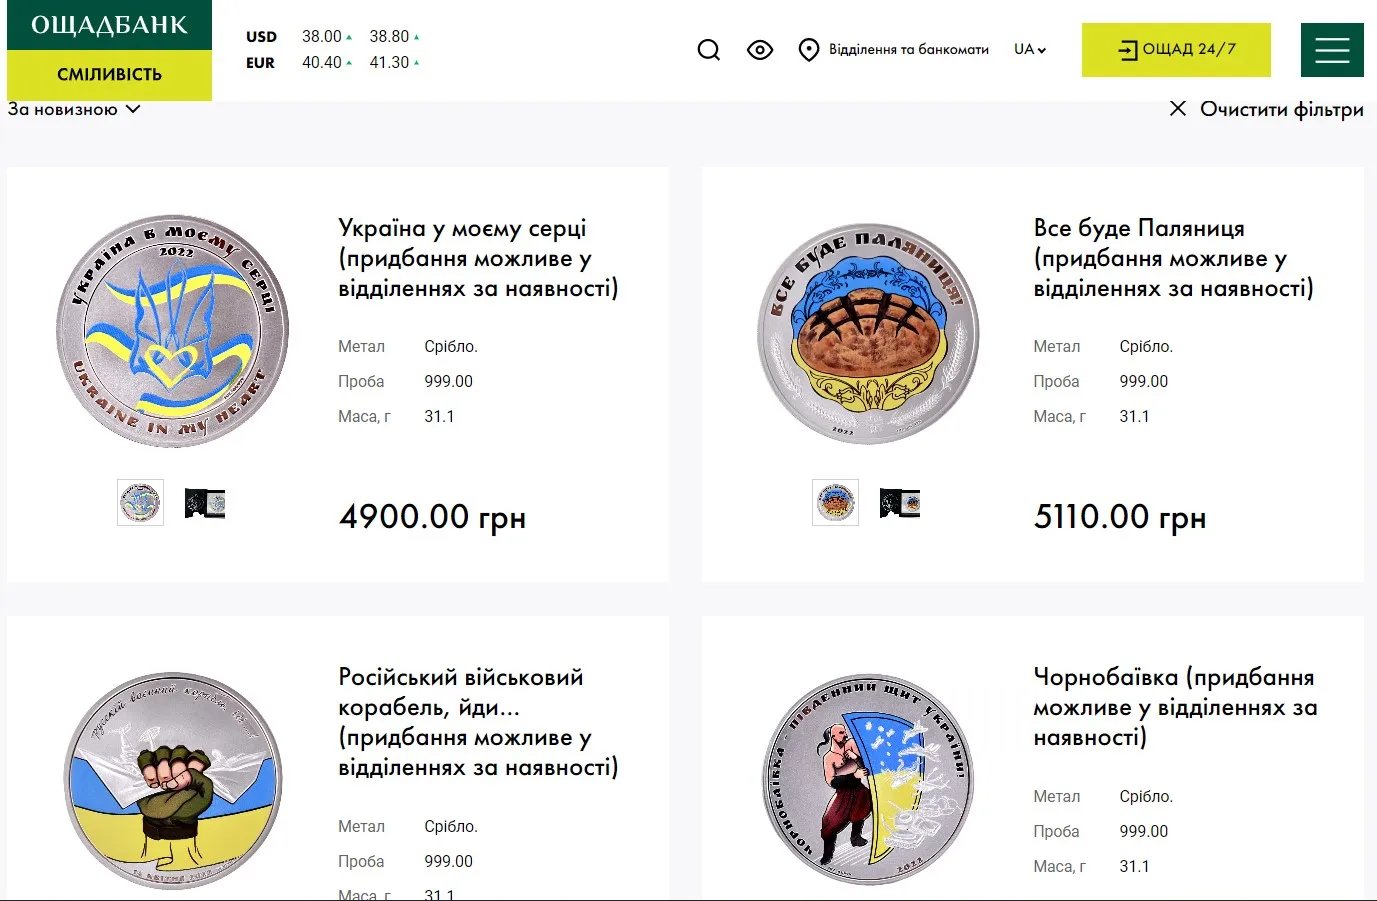The image size is (1377, 901).
Task: Toggle the accessibility eye icon
Action: pyautogui.click(x=760, y=50)
